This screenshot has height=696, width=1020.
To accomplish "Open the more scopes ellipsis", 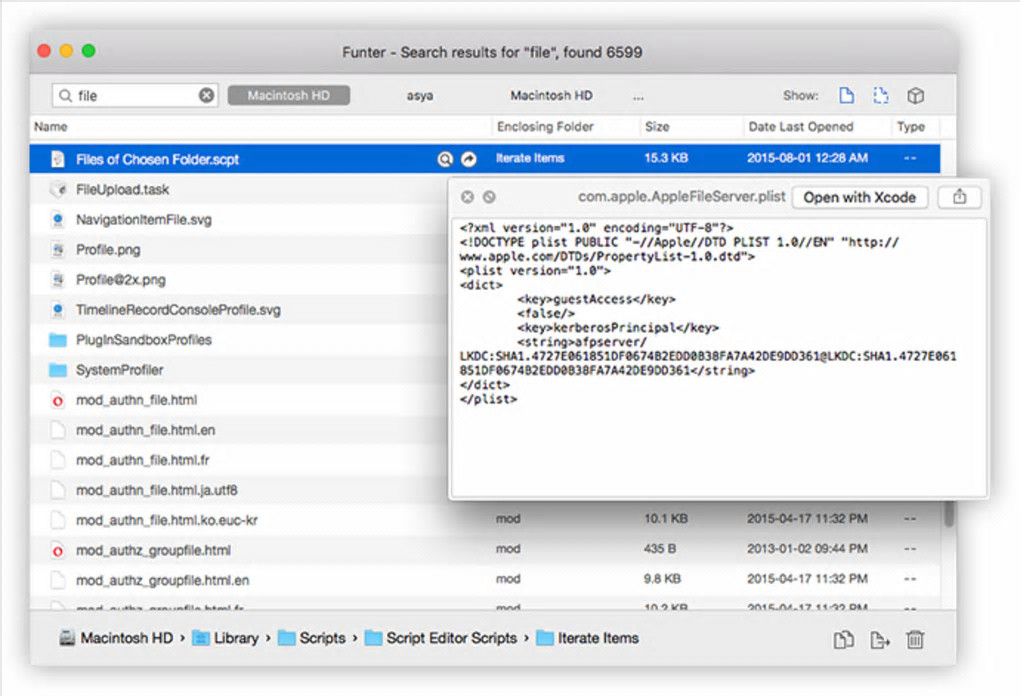I will tap(638, 97).
